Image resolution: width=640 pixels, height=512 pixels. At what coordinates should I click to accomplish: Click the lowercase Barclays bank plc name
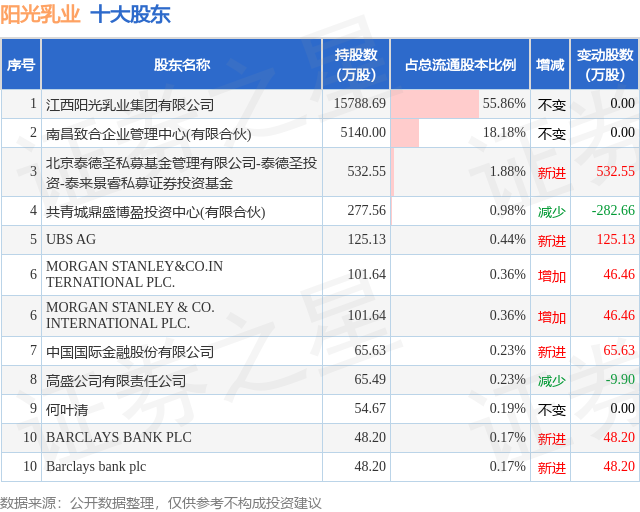[x=96, y=467]
